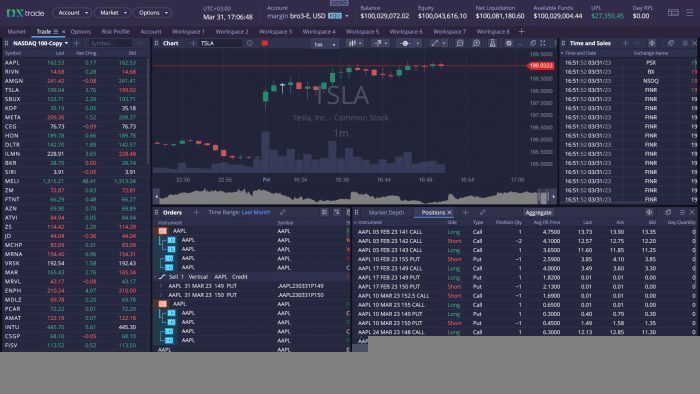Click the Net Chng watchlist column header
Screen dimensions: 700x394
click(86, 53)
